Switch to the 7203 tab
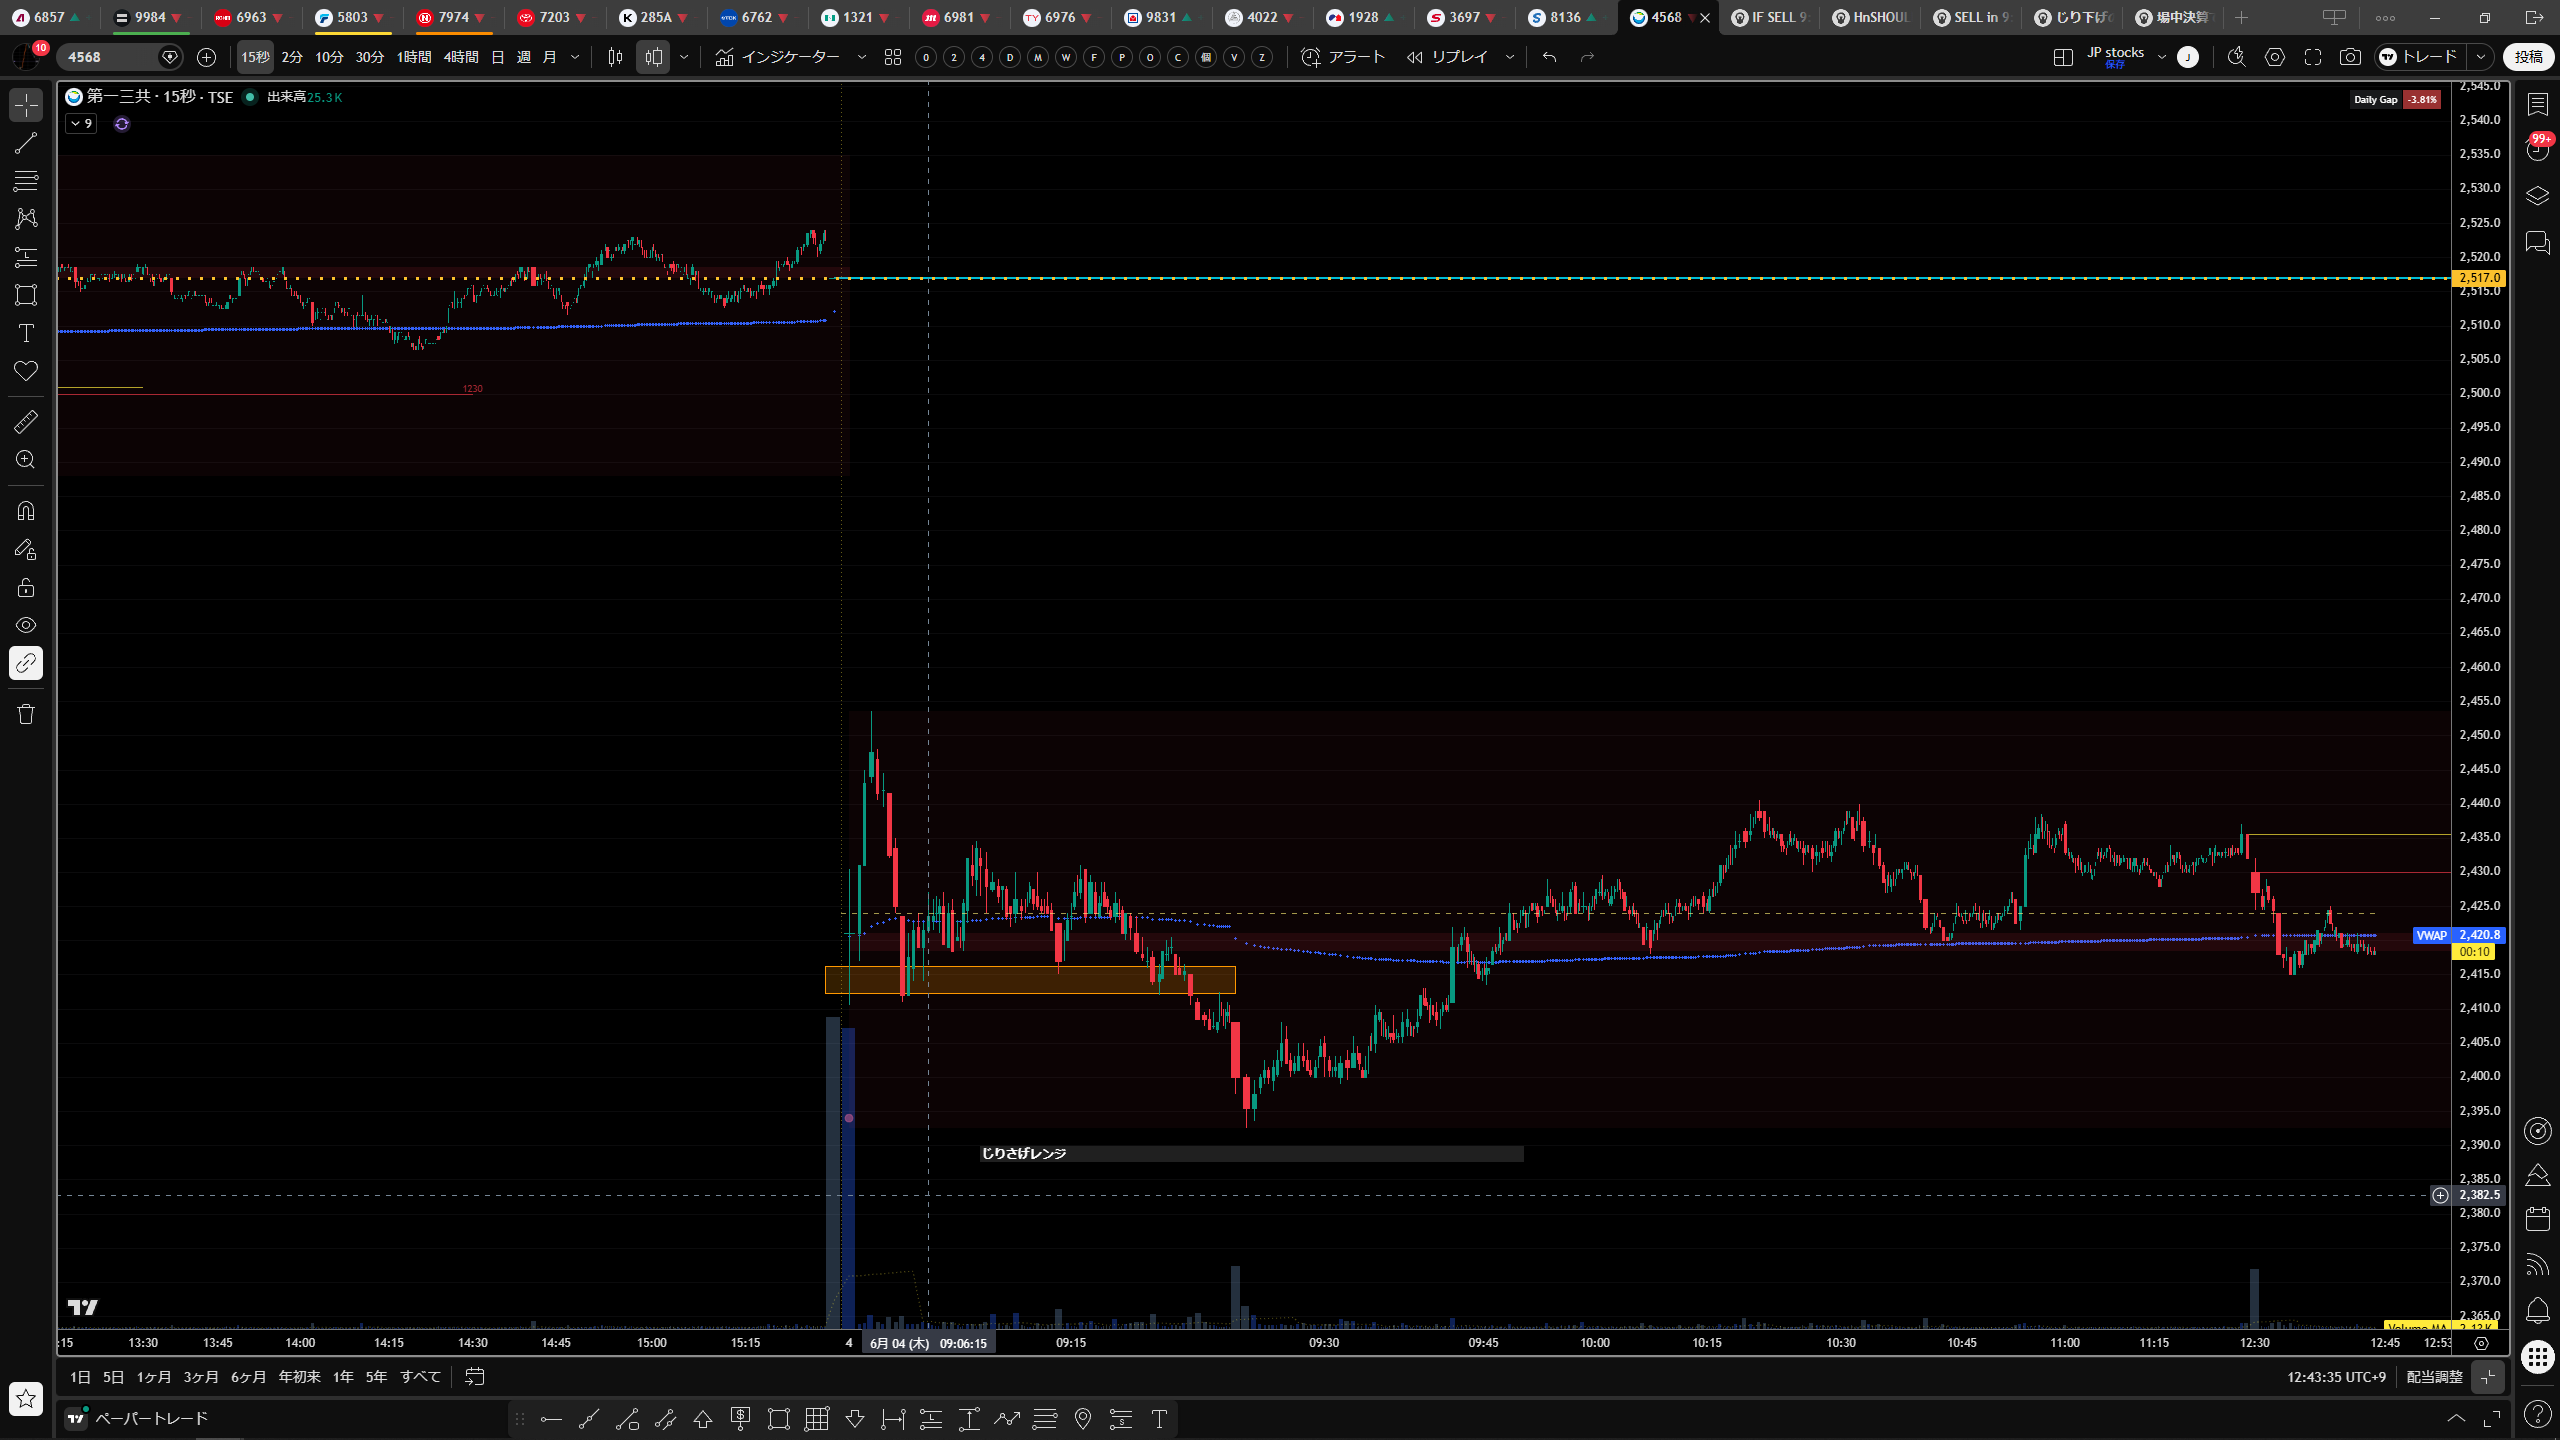The height and width of the screenshot is (1440, 2560). [552, 17]
